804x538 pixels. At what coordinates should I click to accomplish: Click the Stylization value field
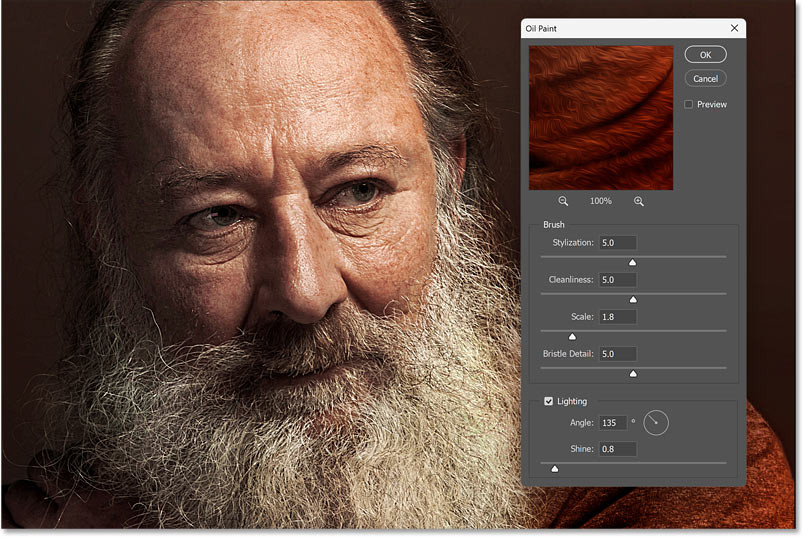617,243
